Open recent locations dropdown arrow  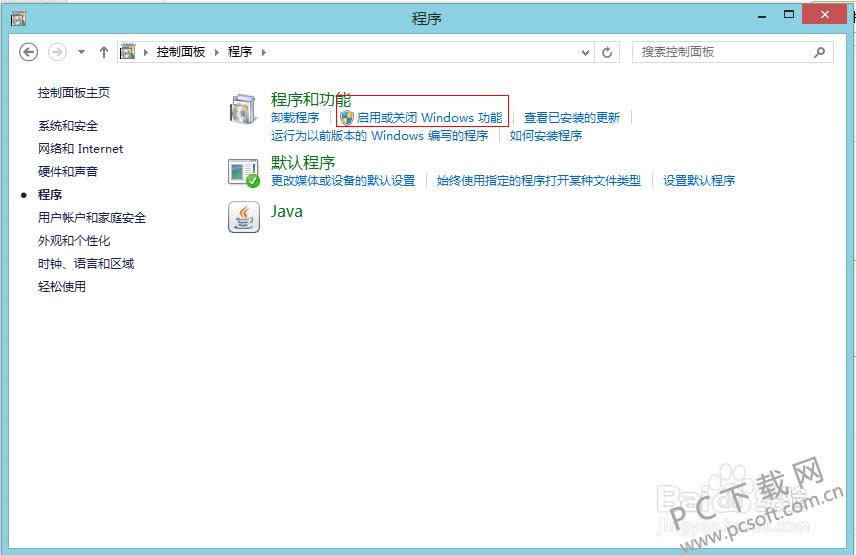click(81, 52)
